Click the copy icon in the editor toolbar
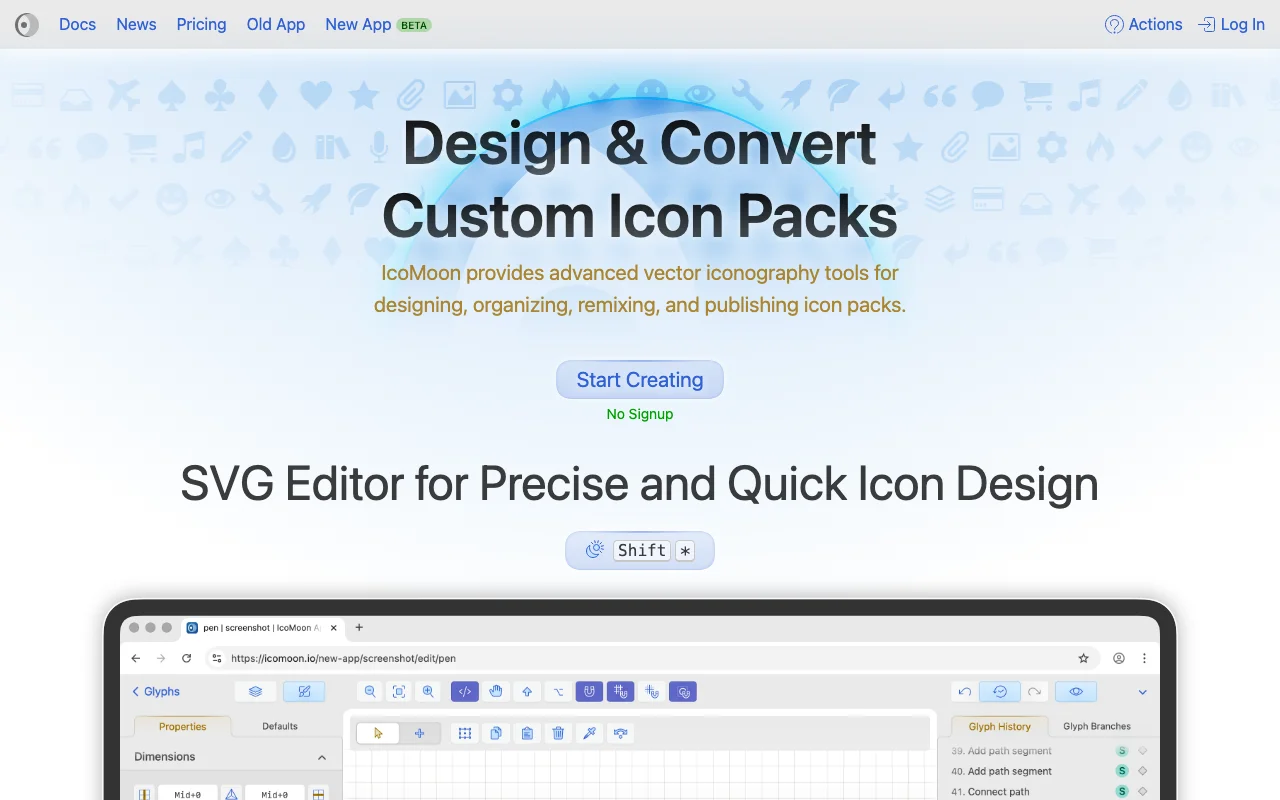 496,733
